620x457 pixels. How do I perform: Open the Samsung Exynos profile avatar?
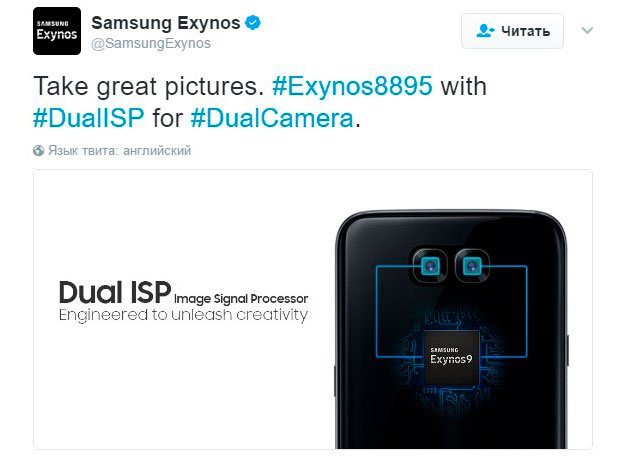point(57,31)
